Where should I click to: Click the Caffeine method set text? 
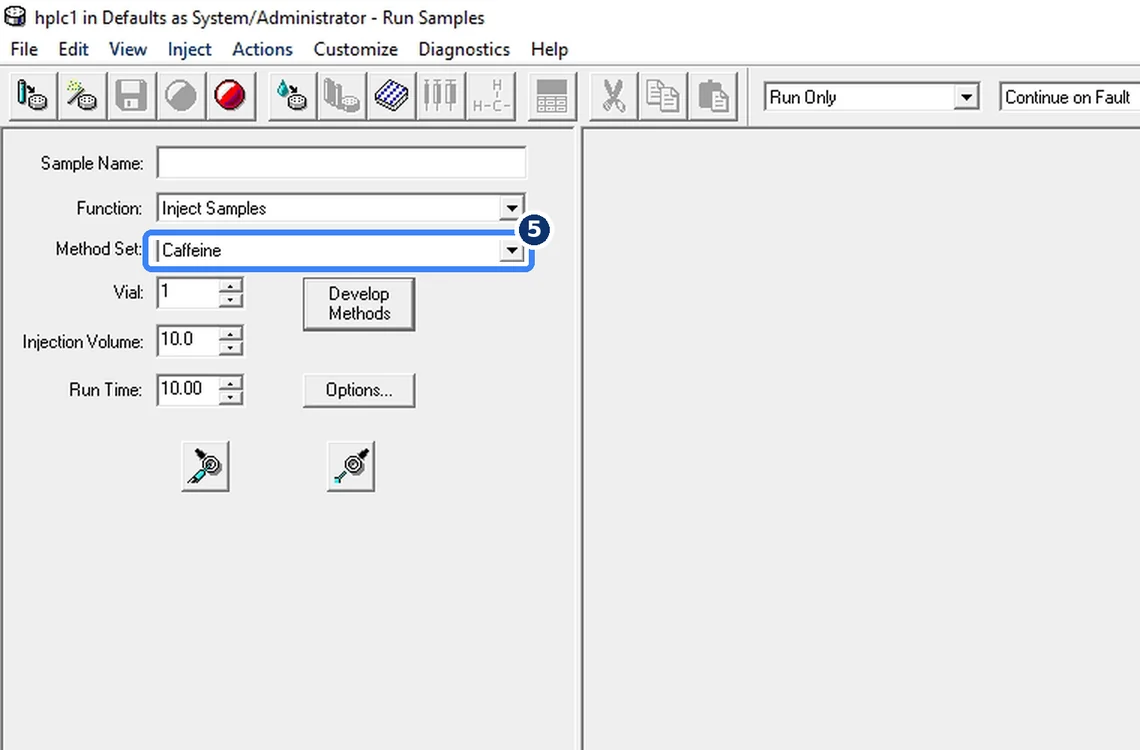(191, 250)
